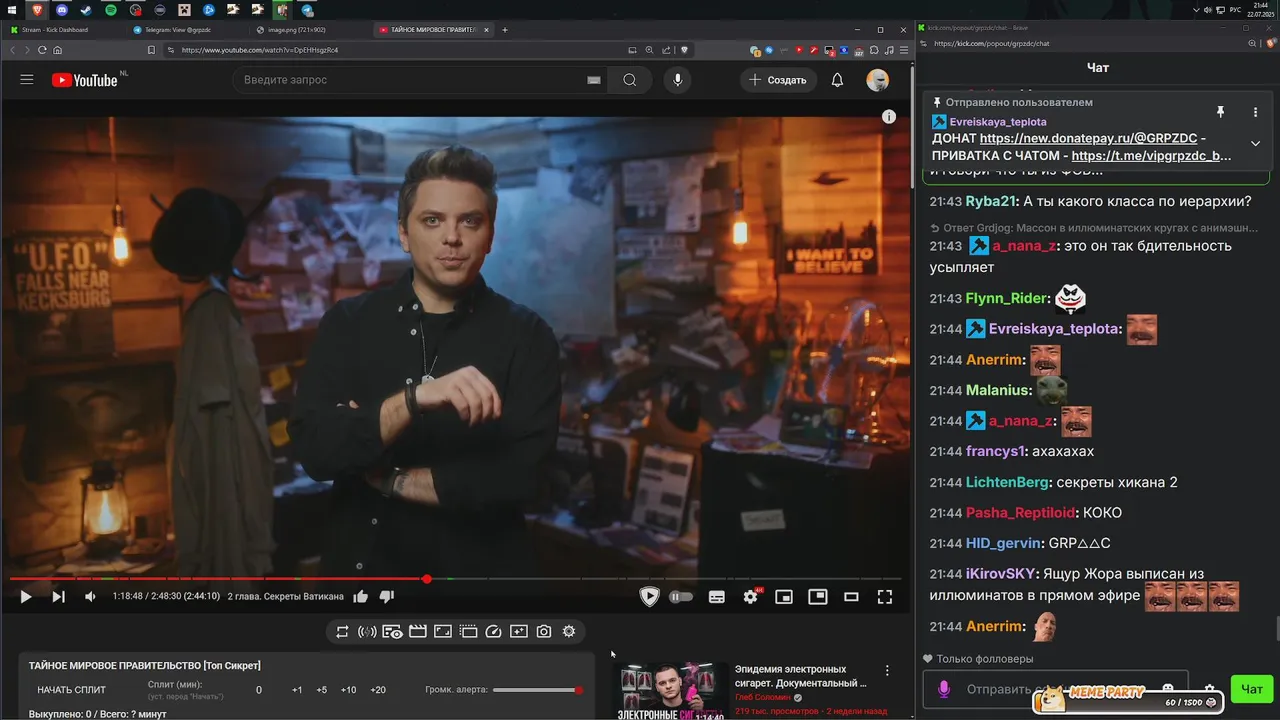Click username LichtenBerg in chat
1280x720 pixels.
click(1007, 483)
